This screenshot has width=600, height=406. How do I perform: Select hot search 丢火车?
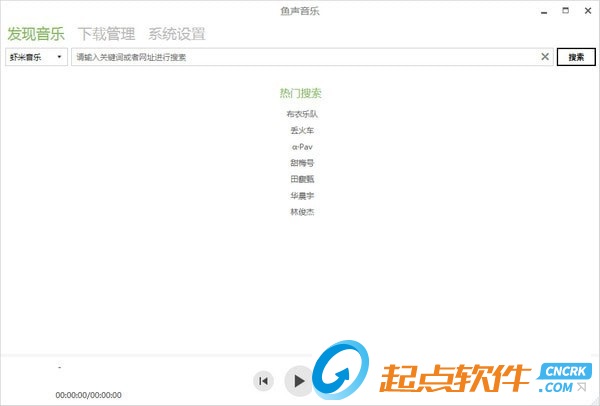302,130
